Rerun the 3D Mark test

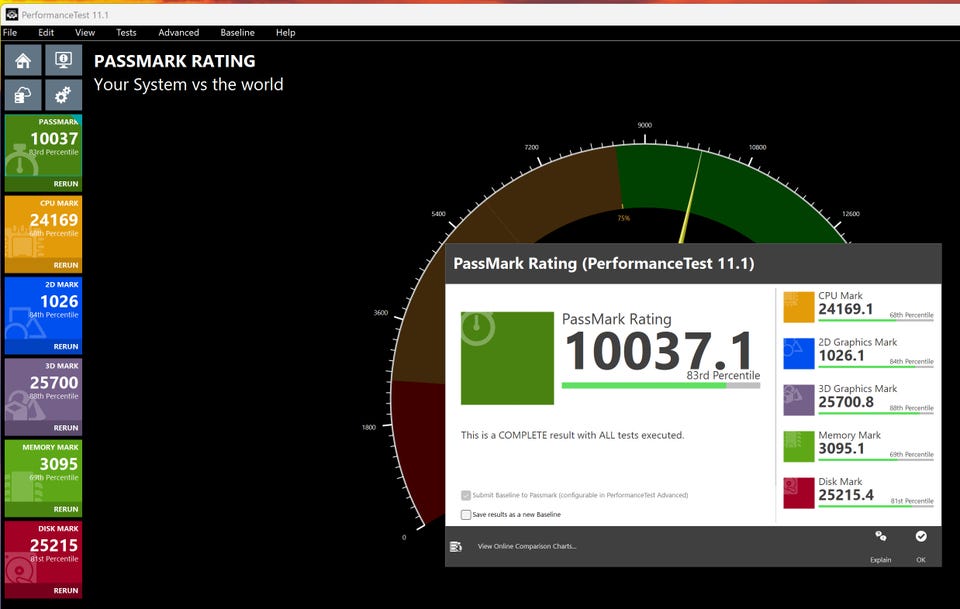click(66, 428)
